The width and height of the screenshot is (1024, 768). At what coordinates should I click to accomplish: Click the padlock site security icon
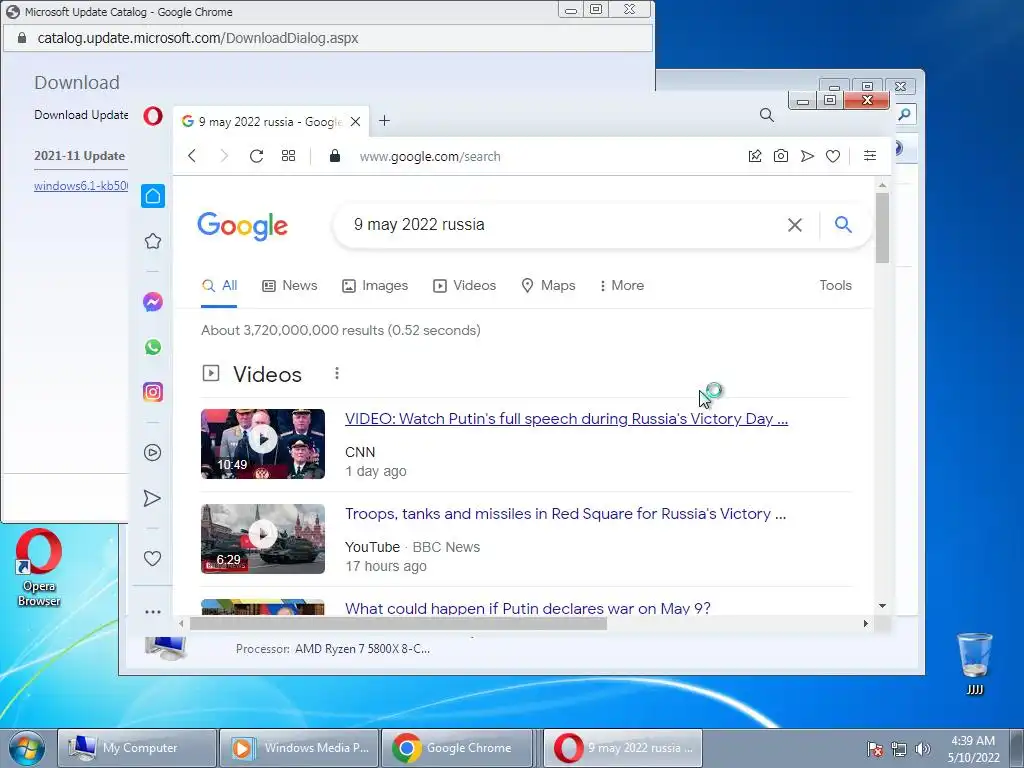tap(335, 155)
